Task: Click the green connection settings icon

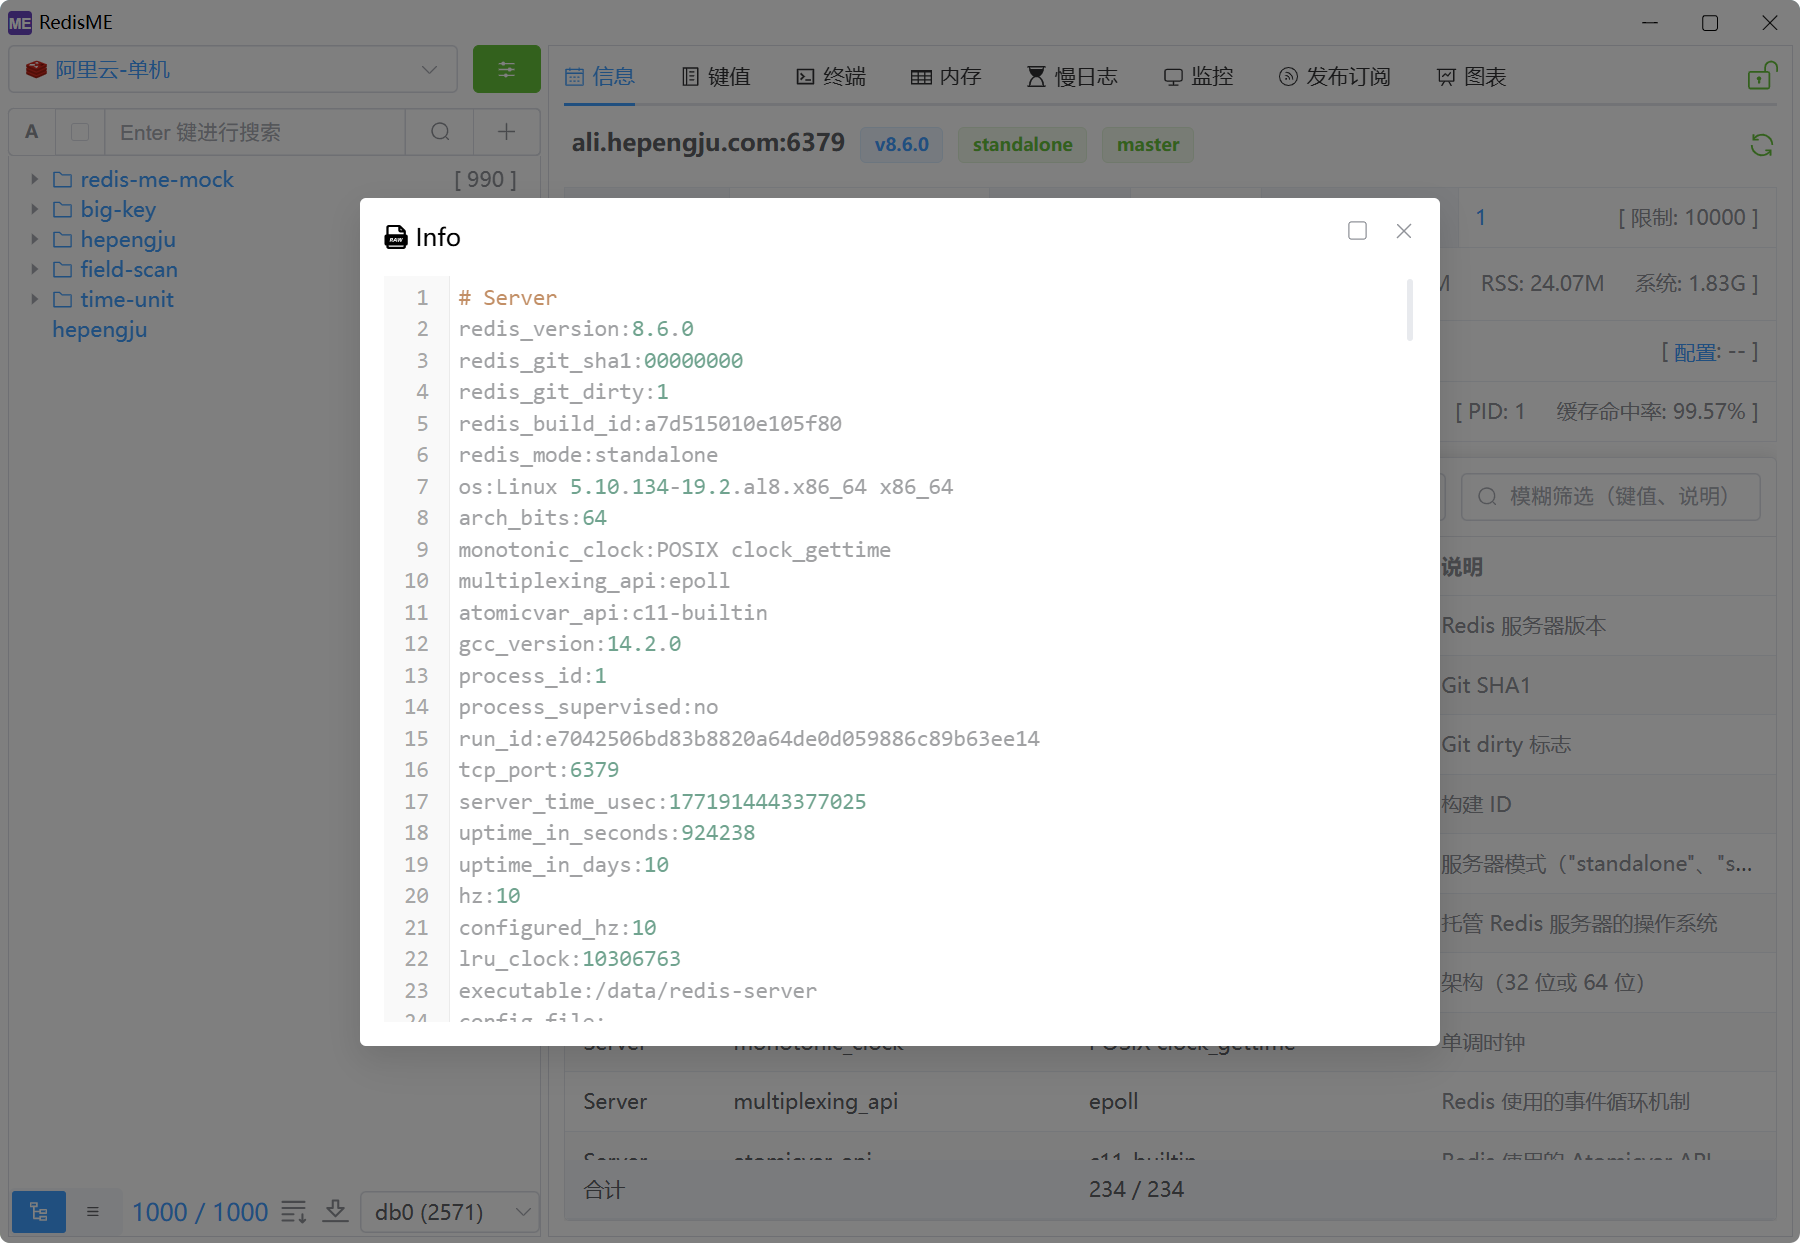Action: tap(506, 70)
